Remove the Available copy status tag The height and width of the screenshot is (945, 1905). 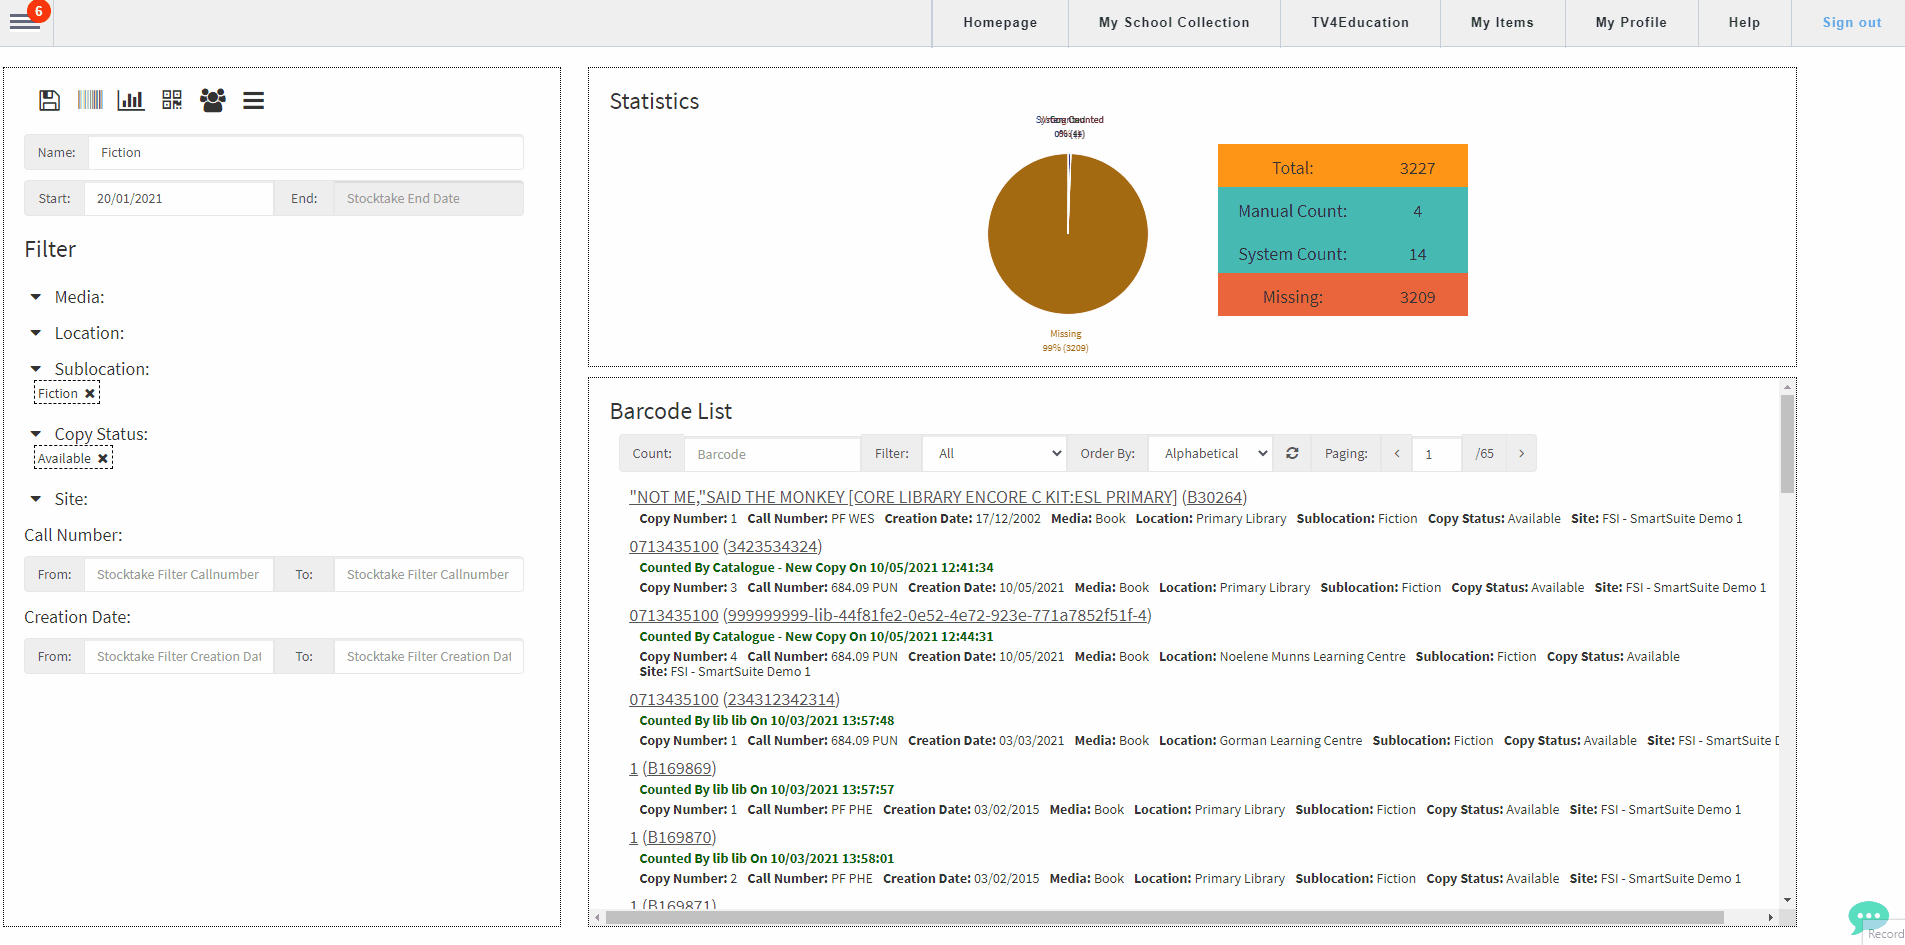(x=102, y=459)
